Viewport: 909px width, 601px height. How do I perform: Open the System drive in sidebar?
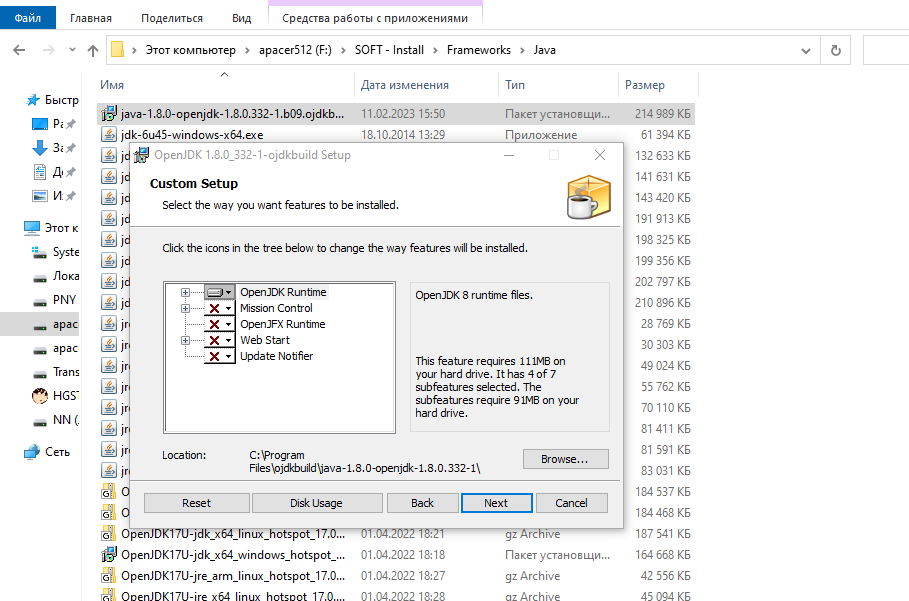tap(56, 252)
